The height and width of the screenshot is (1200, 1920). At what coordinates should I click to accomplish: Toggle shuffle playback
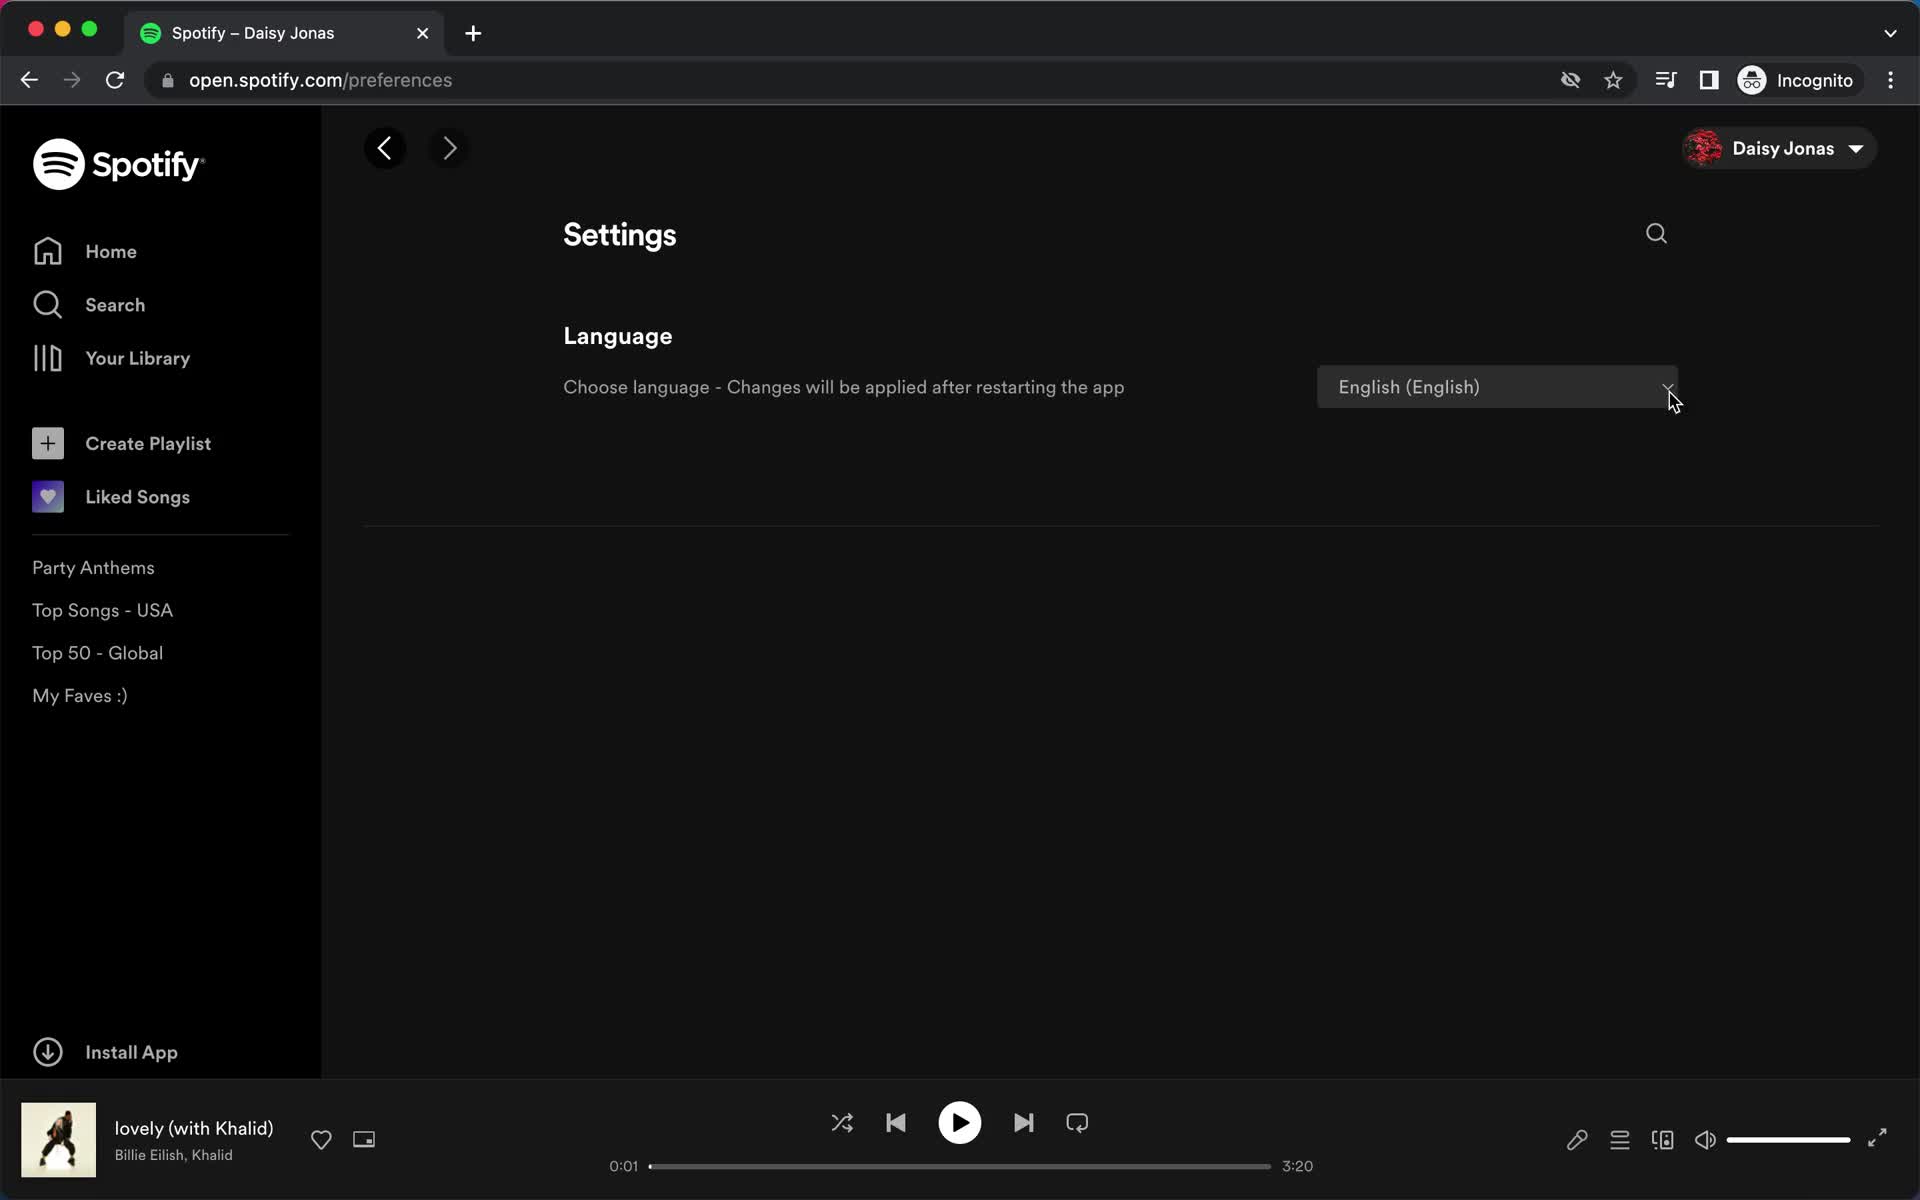pyautogui.click(x=842, y=1123)
